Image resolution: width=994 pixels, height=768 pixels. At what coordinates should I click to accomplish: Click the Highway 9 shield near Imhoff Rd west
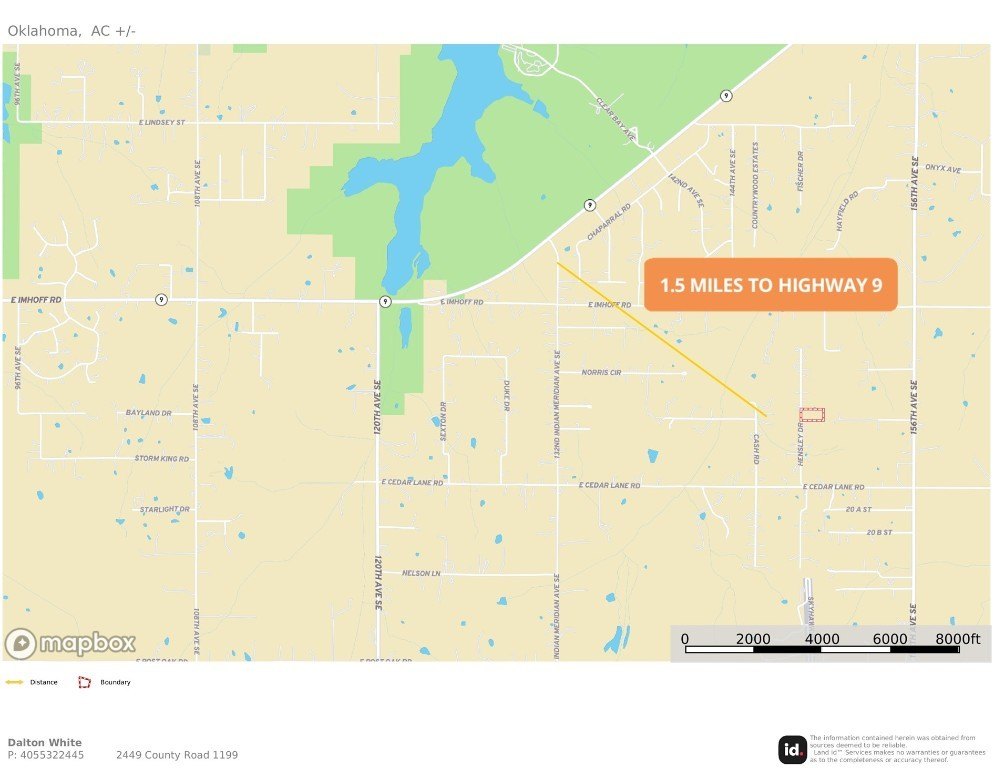pos(162,299)
